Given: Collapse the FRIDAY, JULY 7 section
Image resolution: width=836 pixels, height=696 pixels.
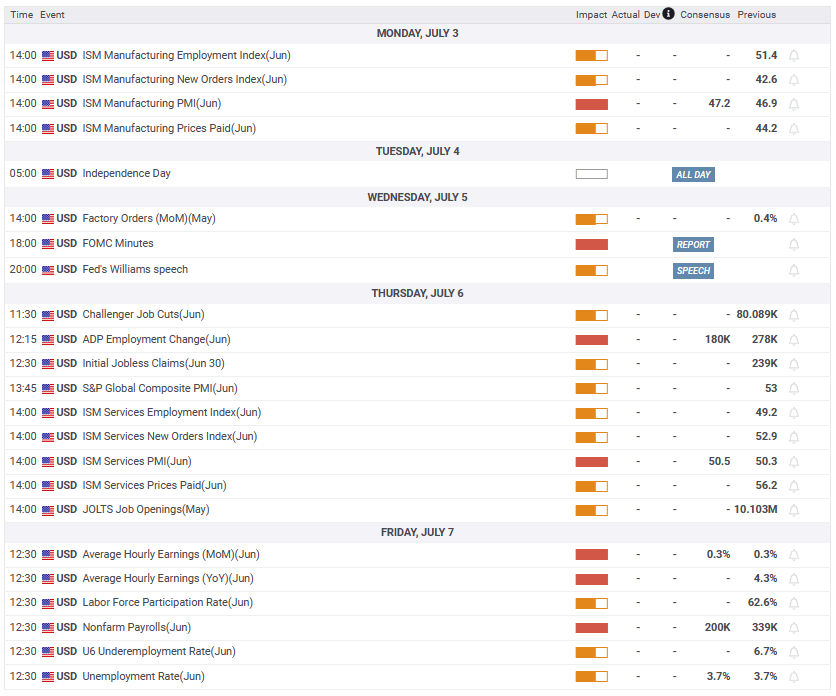Looking at the screenshot, I should click(417, 531).
